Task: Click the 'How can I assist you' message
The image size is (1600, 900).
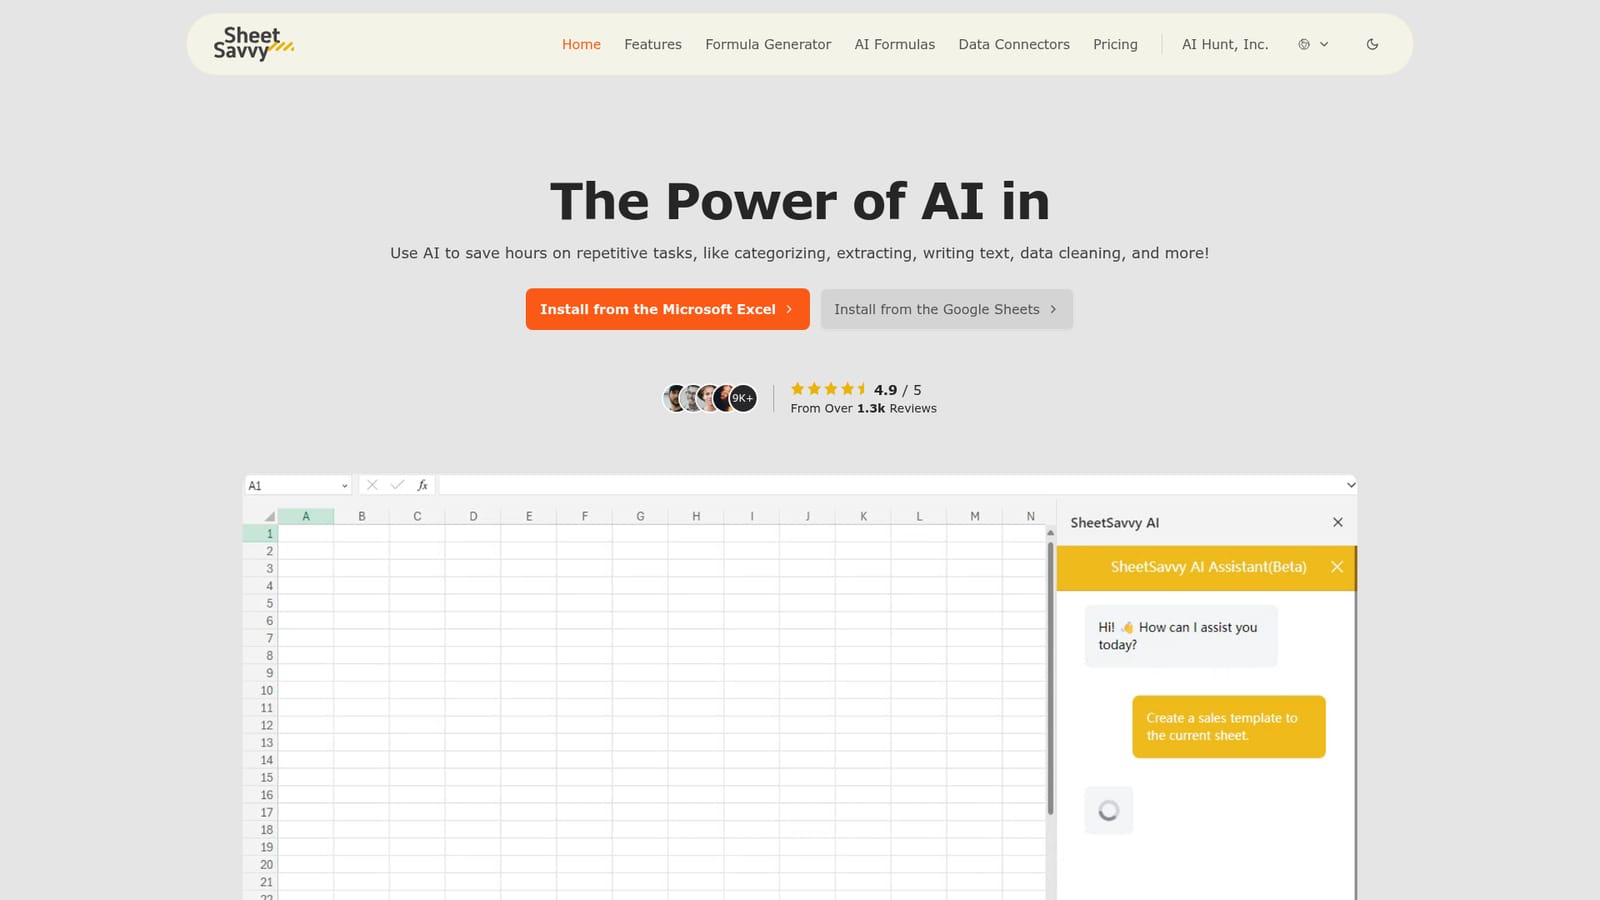Action: coord(1181,636)
